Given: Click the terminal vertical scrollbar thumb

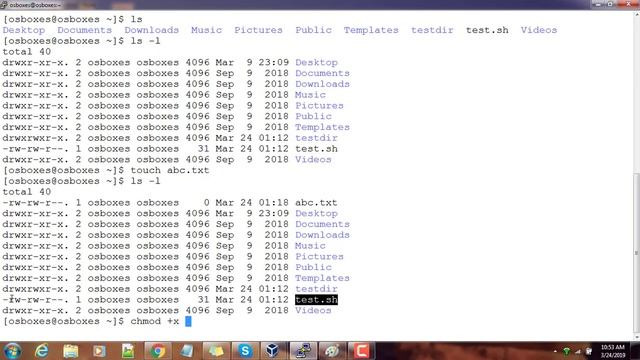Looking at the screenshot, I should 636,253.
